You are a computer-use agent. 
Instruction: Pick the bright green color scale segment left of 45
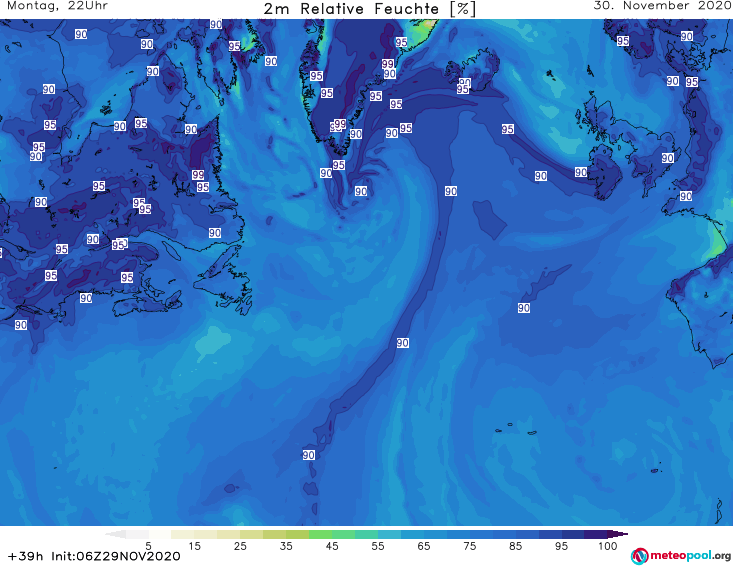click(x=320, y=534)
